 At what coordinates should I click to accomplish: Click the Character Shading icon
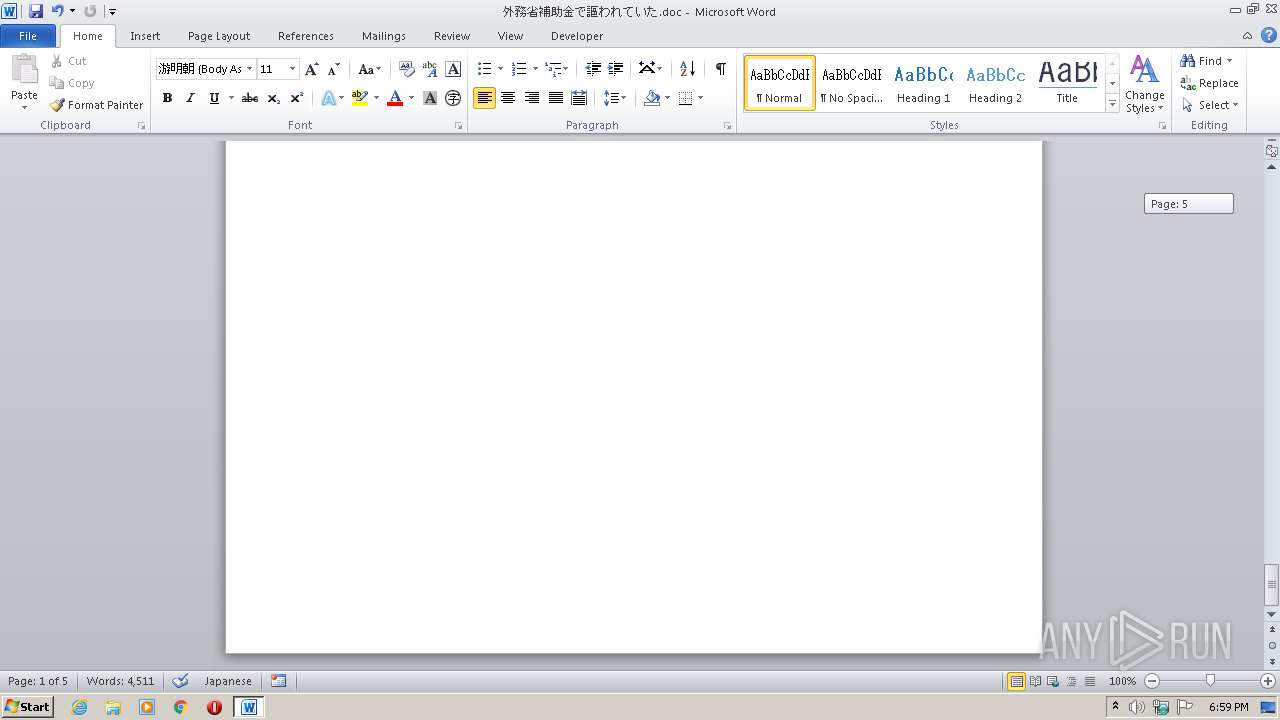click(430, 98)
